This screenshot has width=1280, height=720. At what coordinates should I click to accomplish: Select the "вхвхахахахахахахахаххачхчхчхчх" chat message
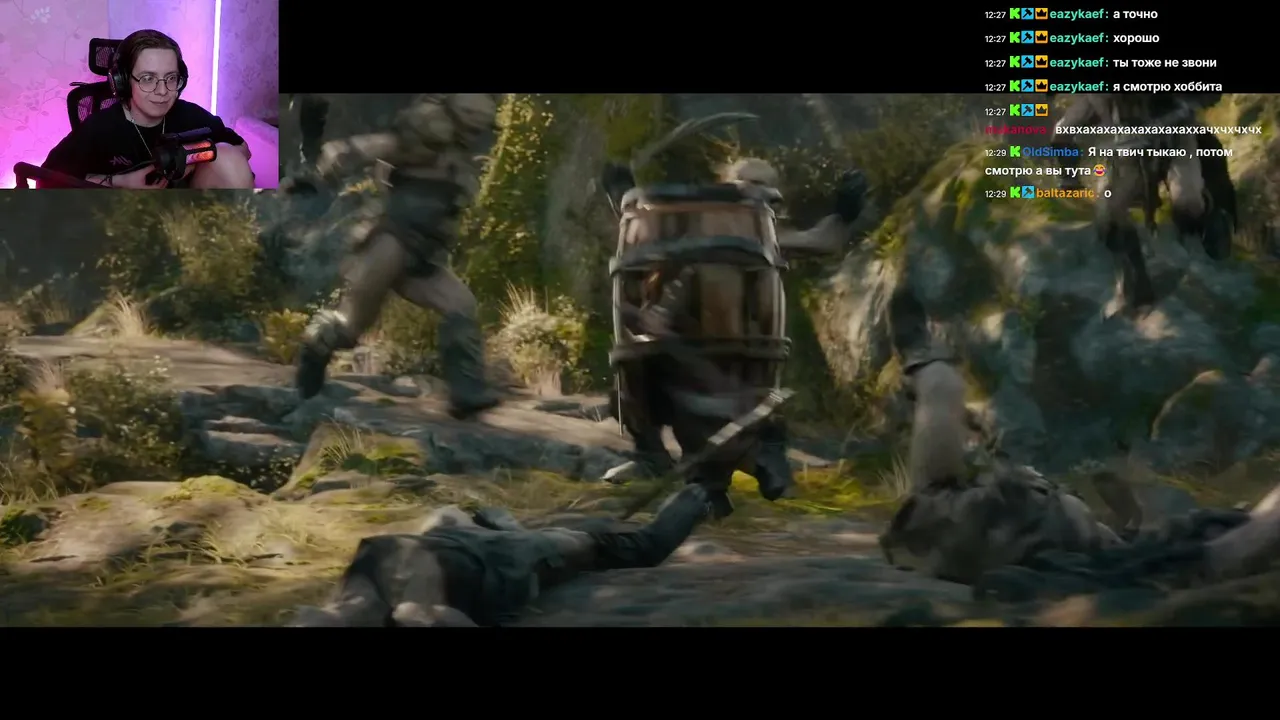(1158, 130)
